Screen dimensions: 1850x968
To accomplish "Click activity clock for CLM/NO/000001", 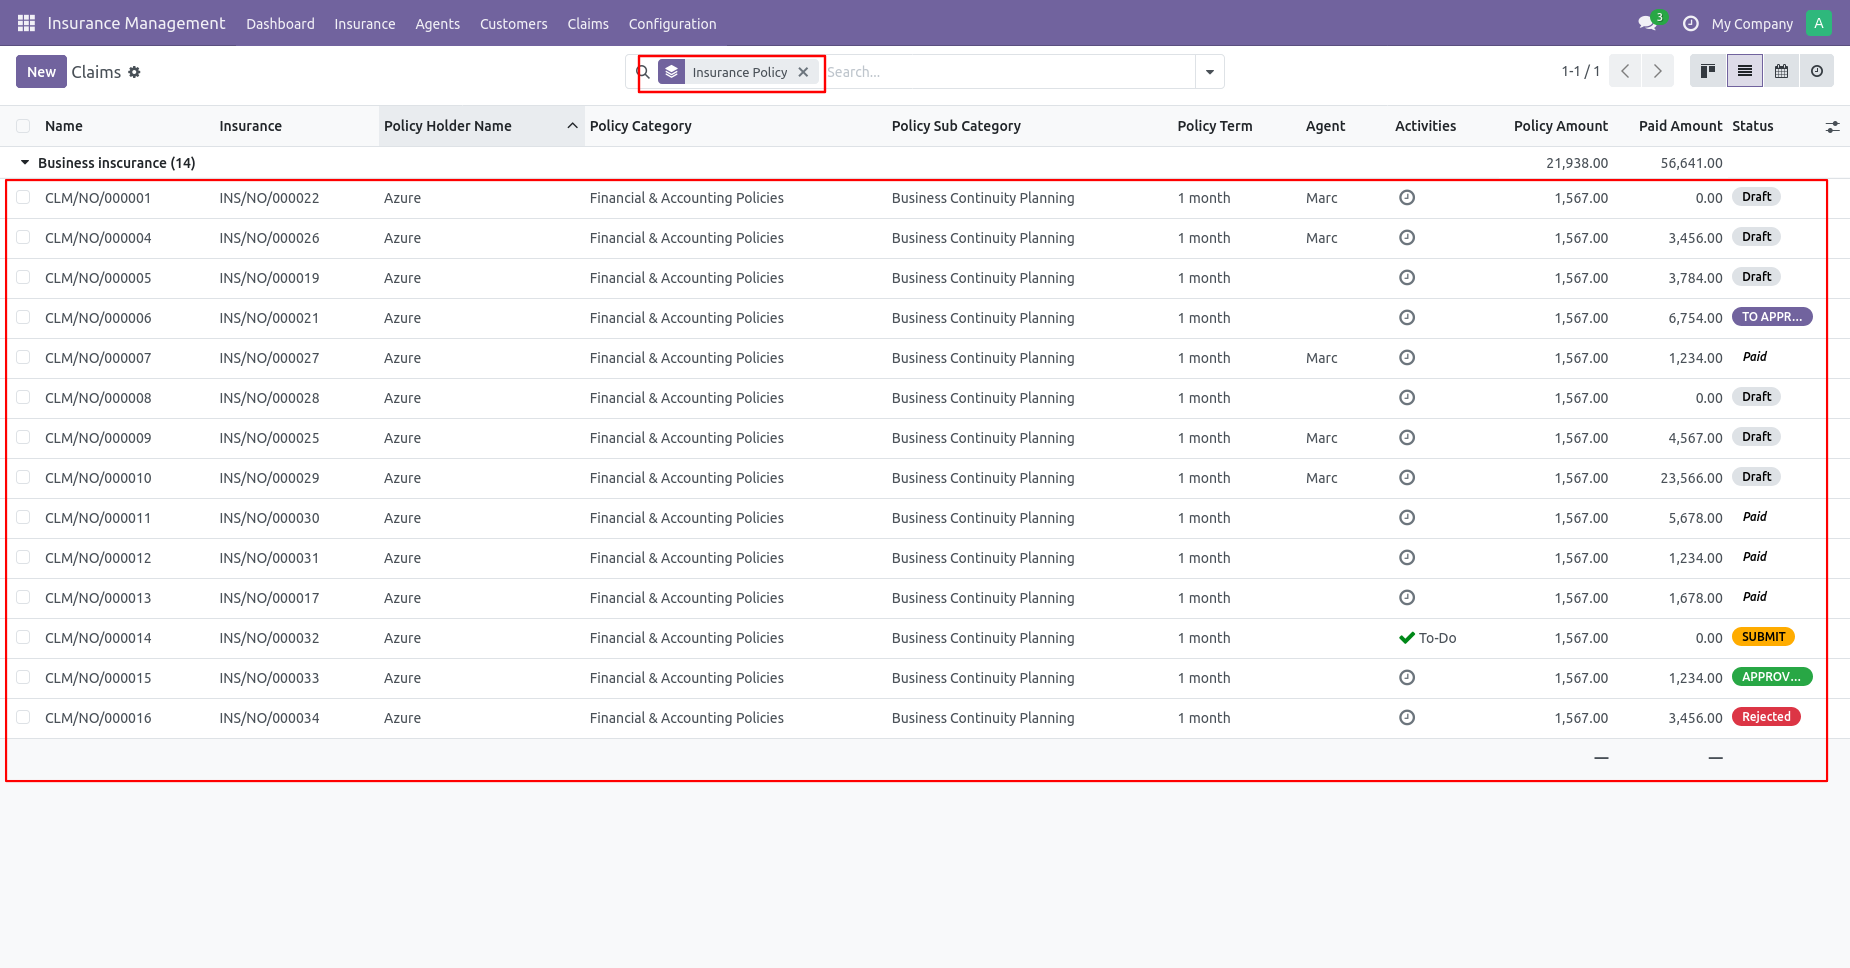I will point(1407,198).
